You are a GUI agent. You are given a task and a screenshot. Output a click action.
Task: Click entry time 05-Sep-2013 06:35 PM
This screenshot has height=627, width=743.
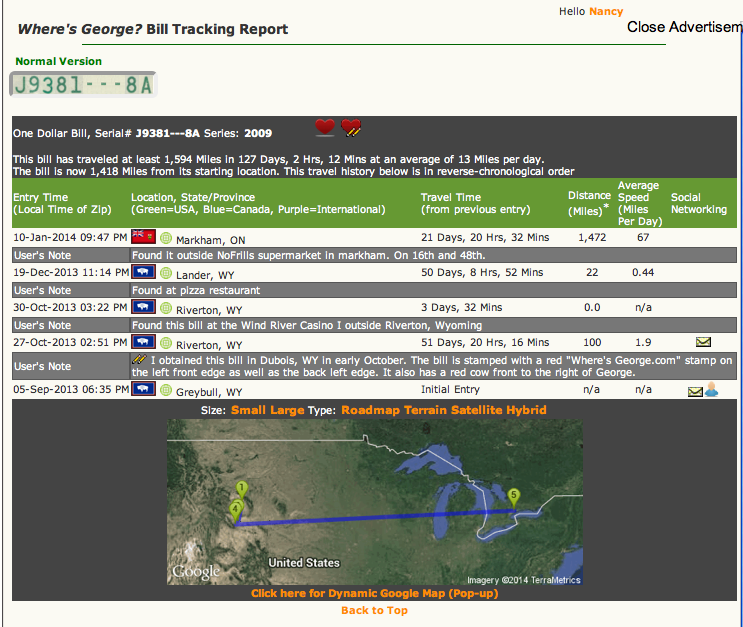coord(71,390)
